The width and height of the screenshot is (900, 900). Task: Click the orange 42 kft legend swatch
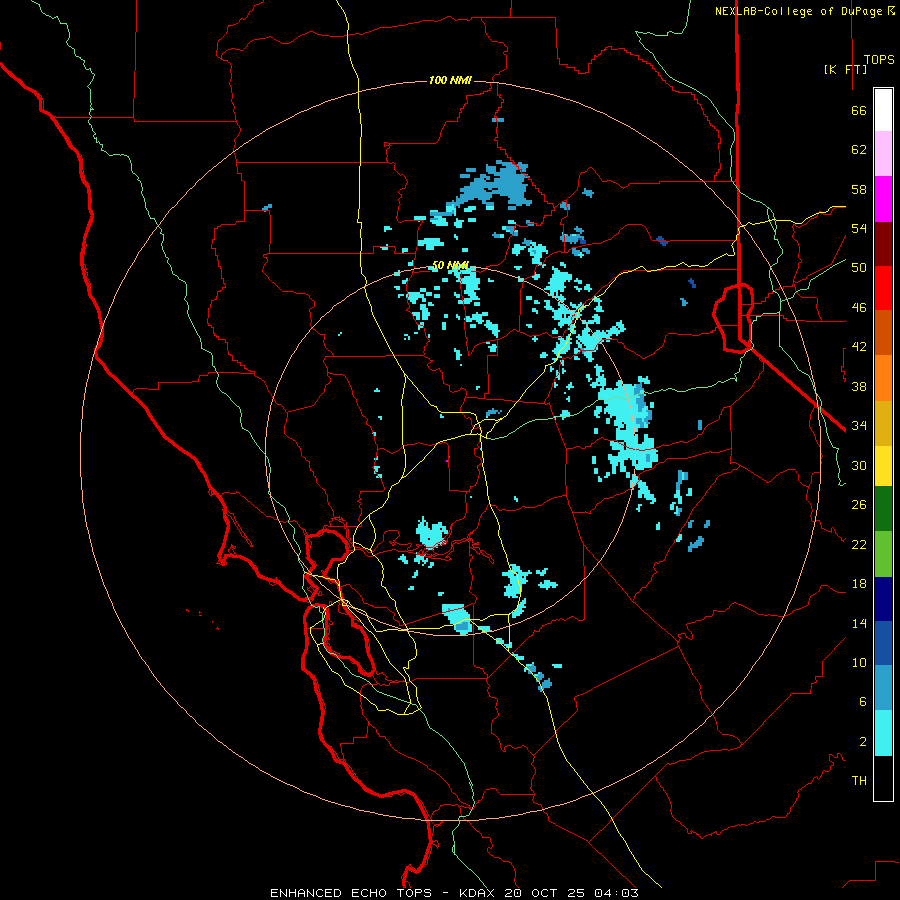(x=883, y=378)
